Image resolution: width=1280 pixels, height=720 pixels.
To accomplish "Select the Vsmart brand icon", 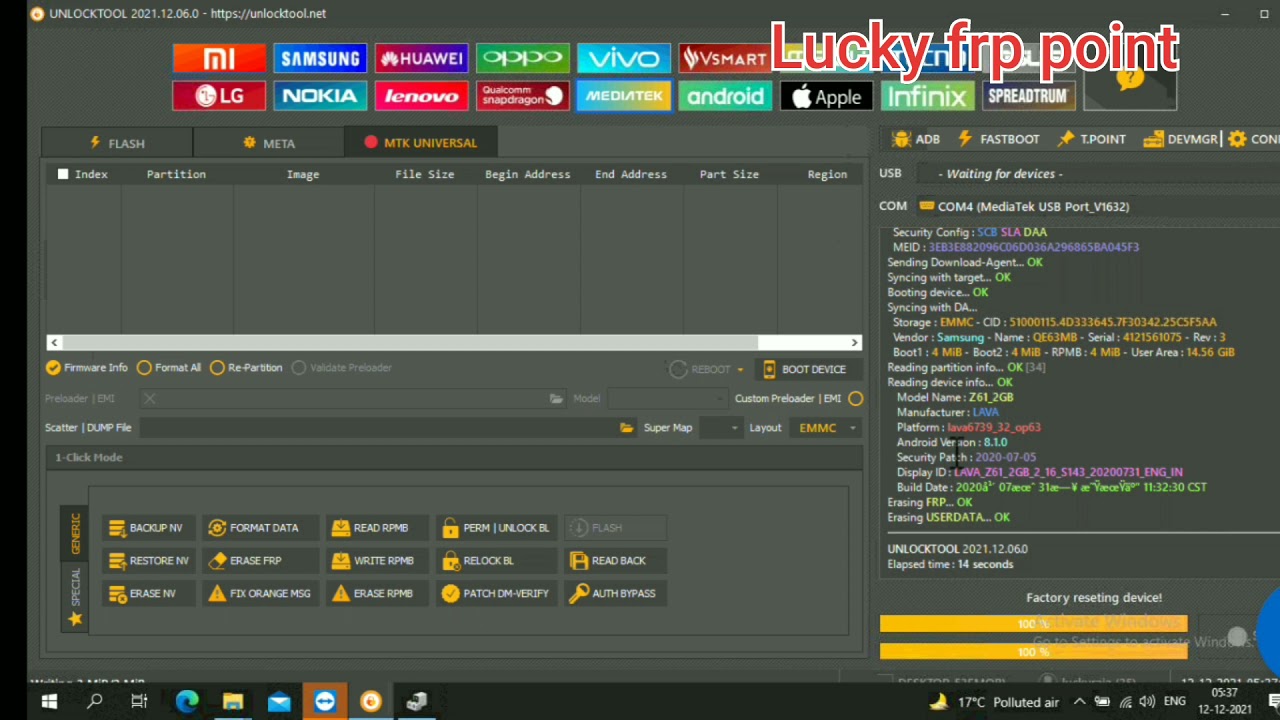I will [724, 58].
